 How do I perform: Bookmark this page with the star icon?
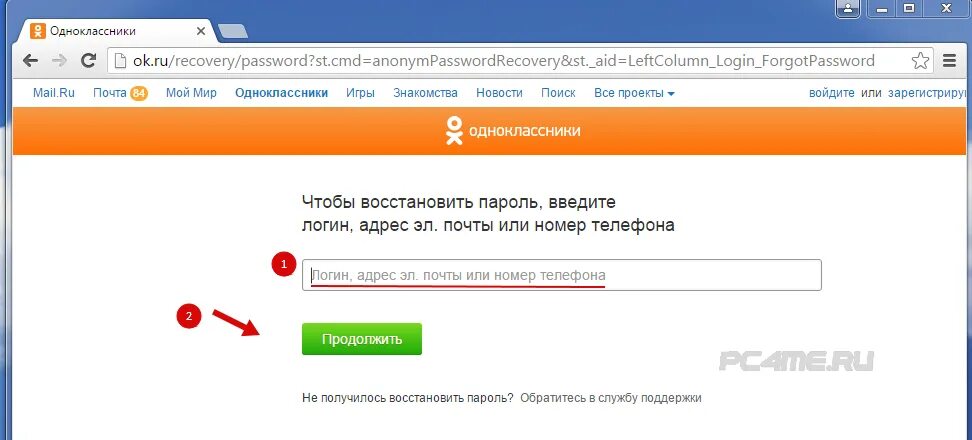921,61
